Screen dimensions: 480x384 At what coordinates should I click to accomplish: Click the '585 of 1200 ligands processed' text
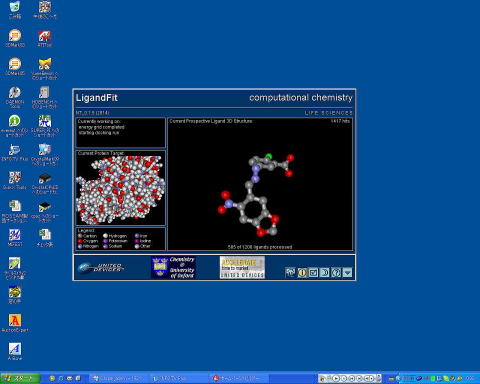pos(260,247)
